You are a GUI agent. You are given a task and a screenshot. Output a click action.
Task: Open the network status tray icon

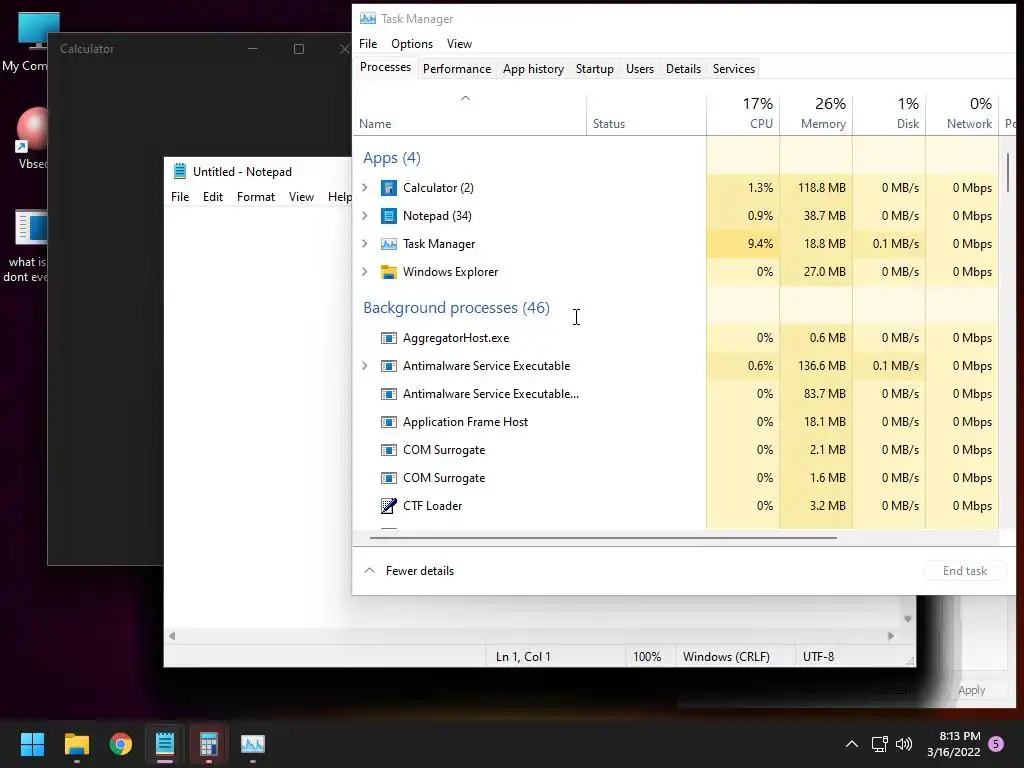coord(879,744)
